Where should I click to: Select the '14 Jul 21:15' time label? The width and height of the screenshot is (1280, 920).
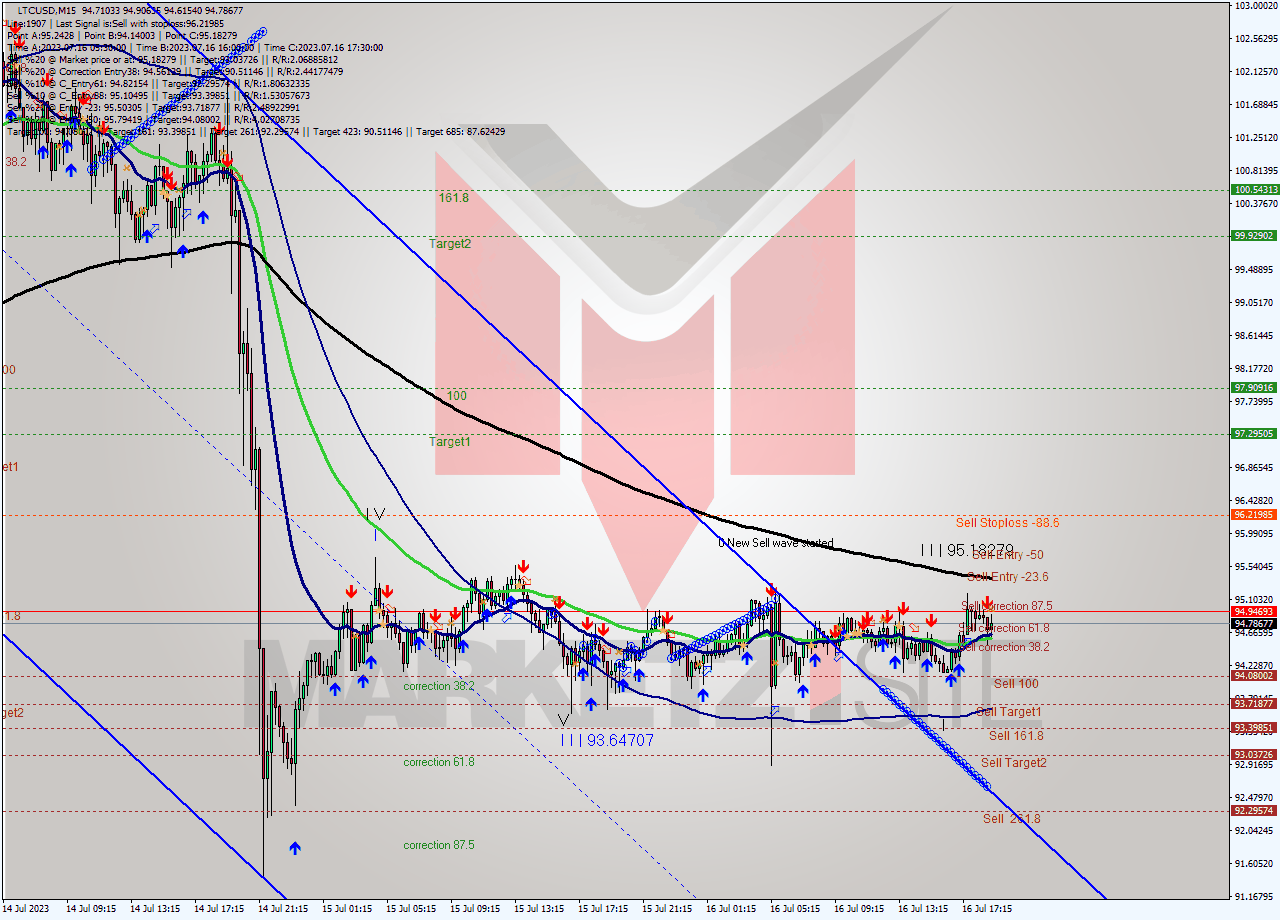tap(285, 909)
